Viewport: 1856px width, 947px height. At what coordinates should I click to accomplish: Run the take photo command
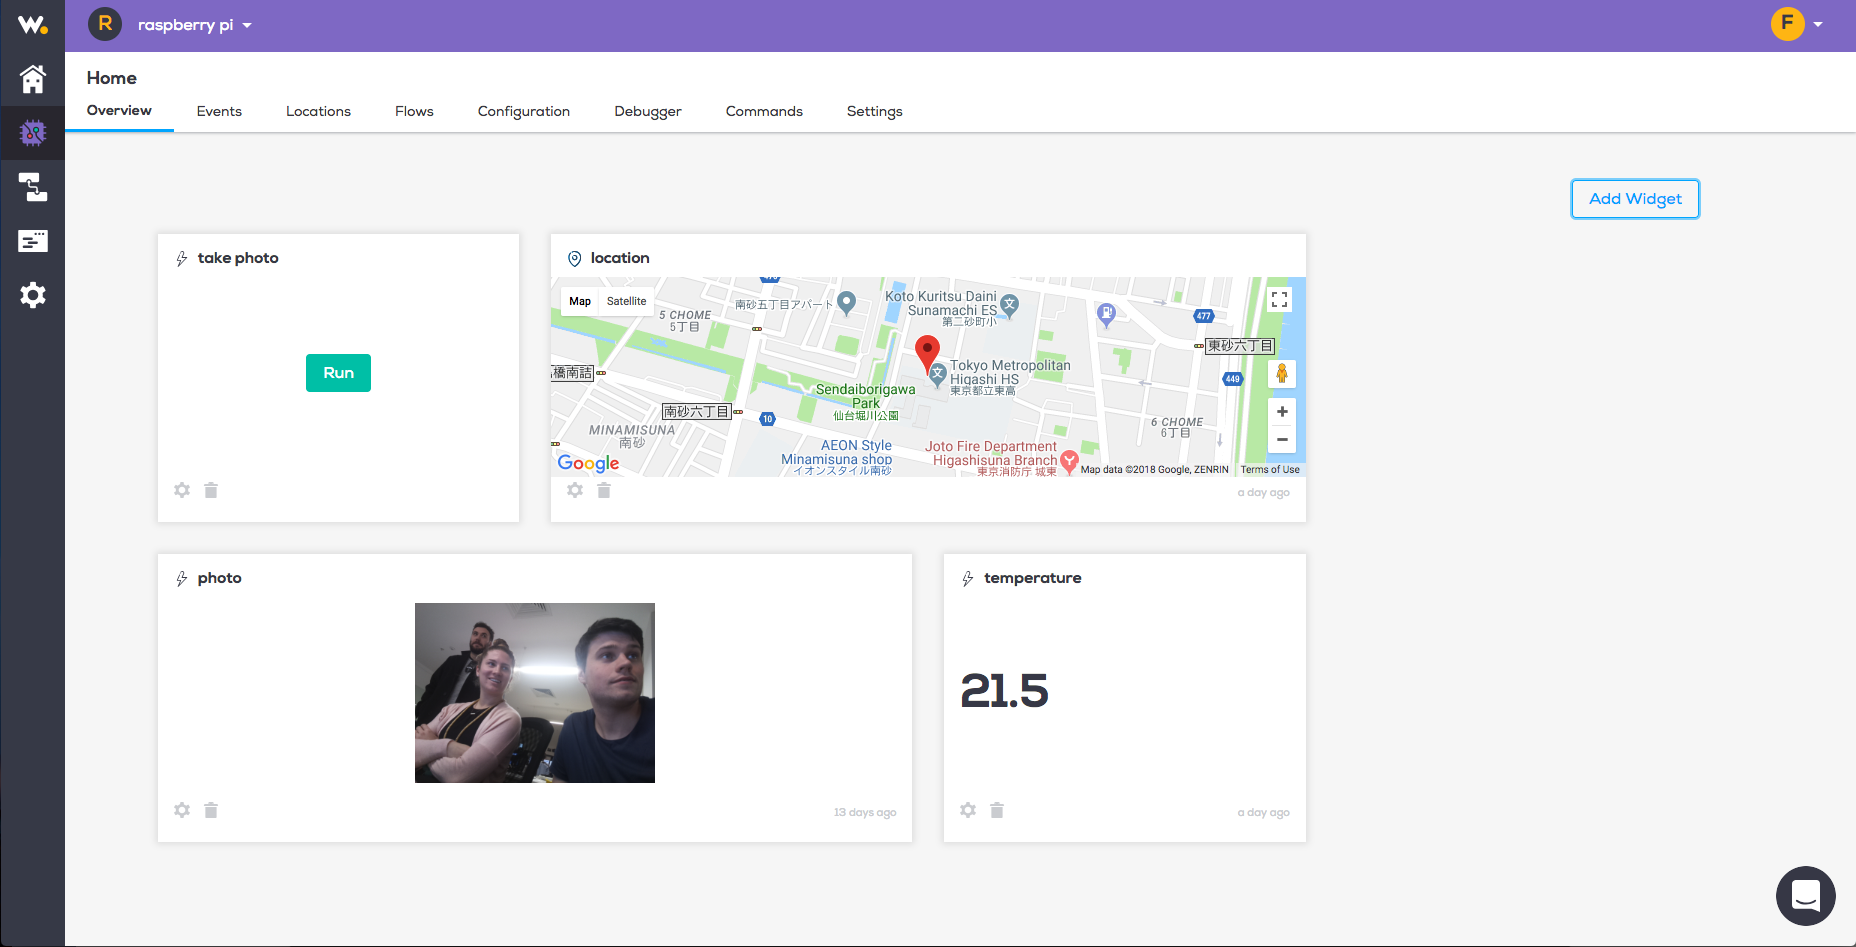click(x=338, y=373)
